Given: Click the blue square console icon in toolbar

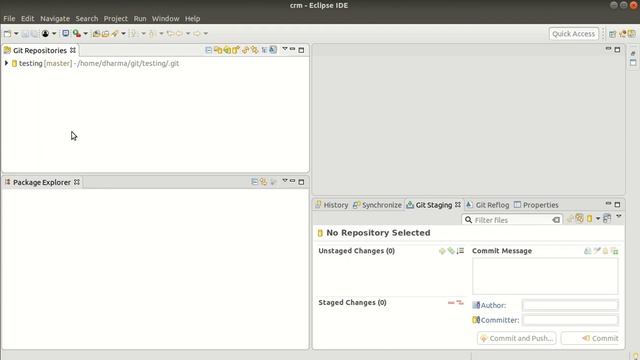Looking at the screenshot, I should [65, 33].
